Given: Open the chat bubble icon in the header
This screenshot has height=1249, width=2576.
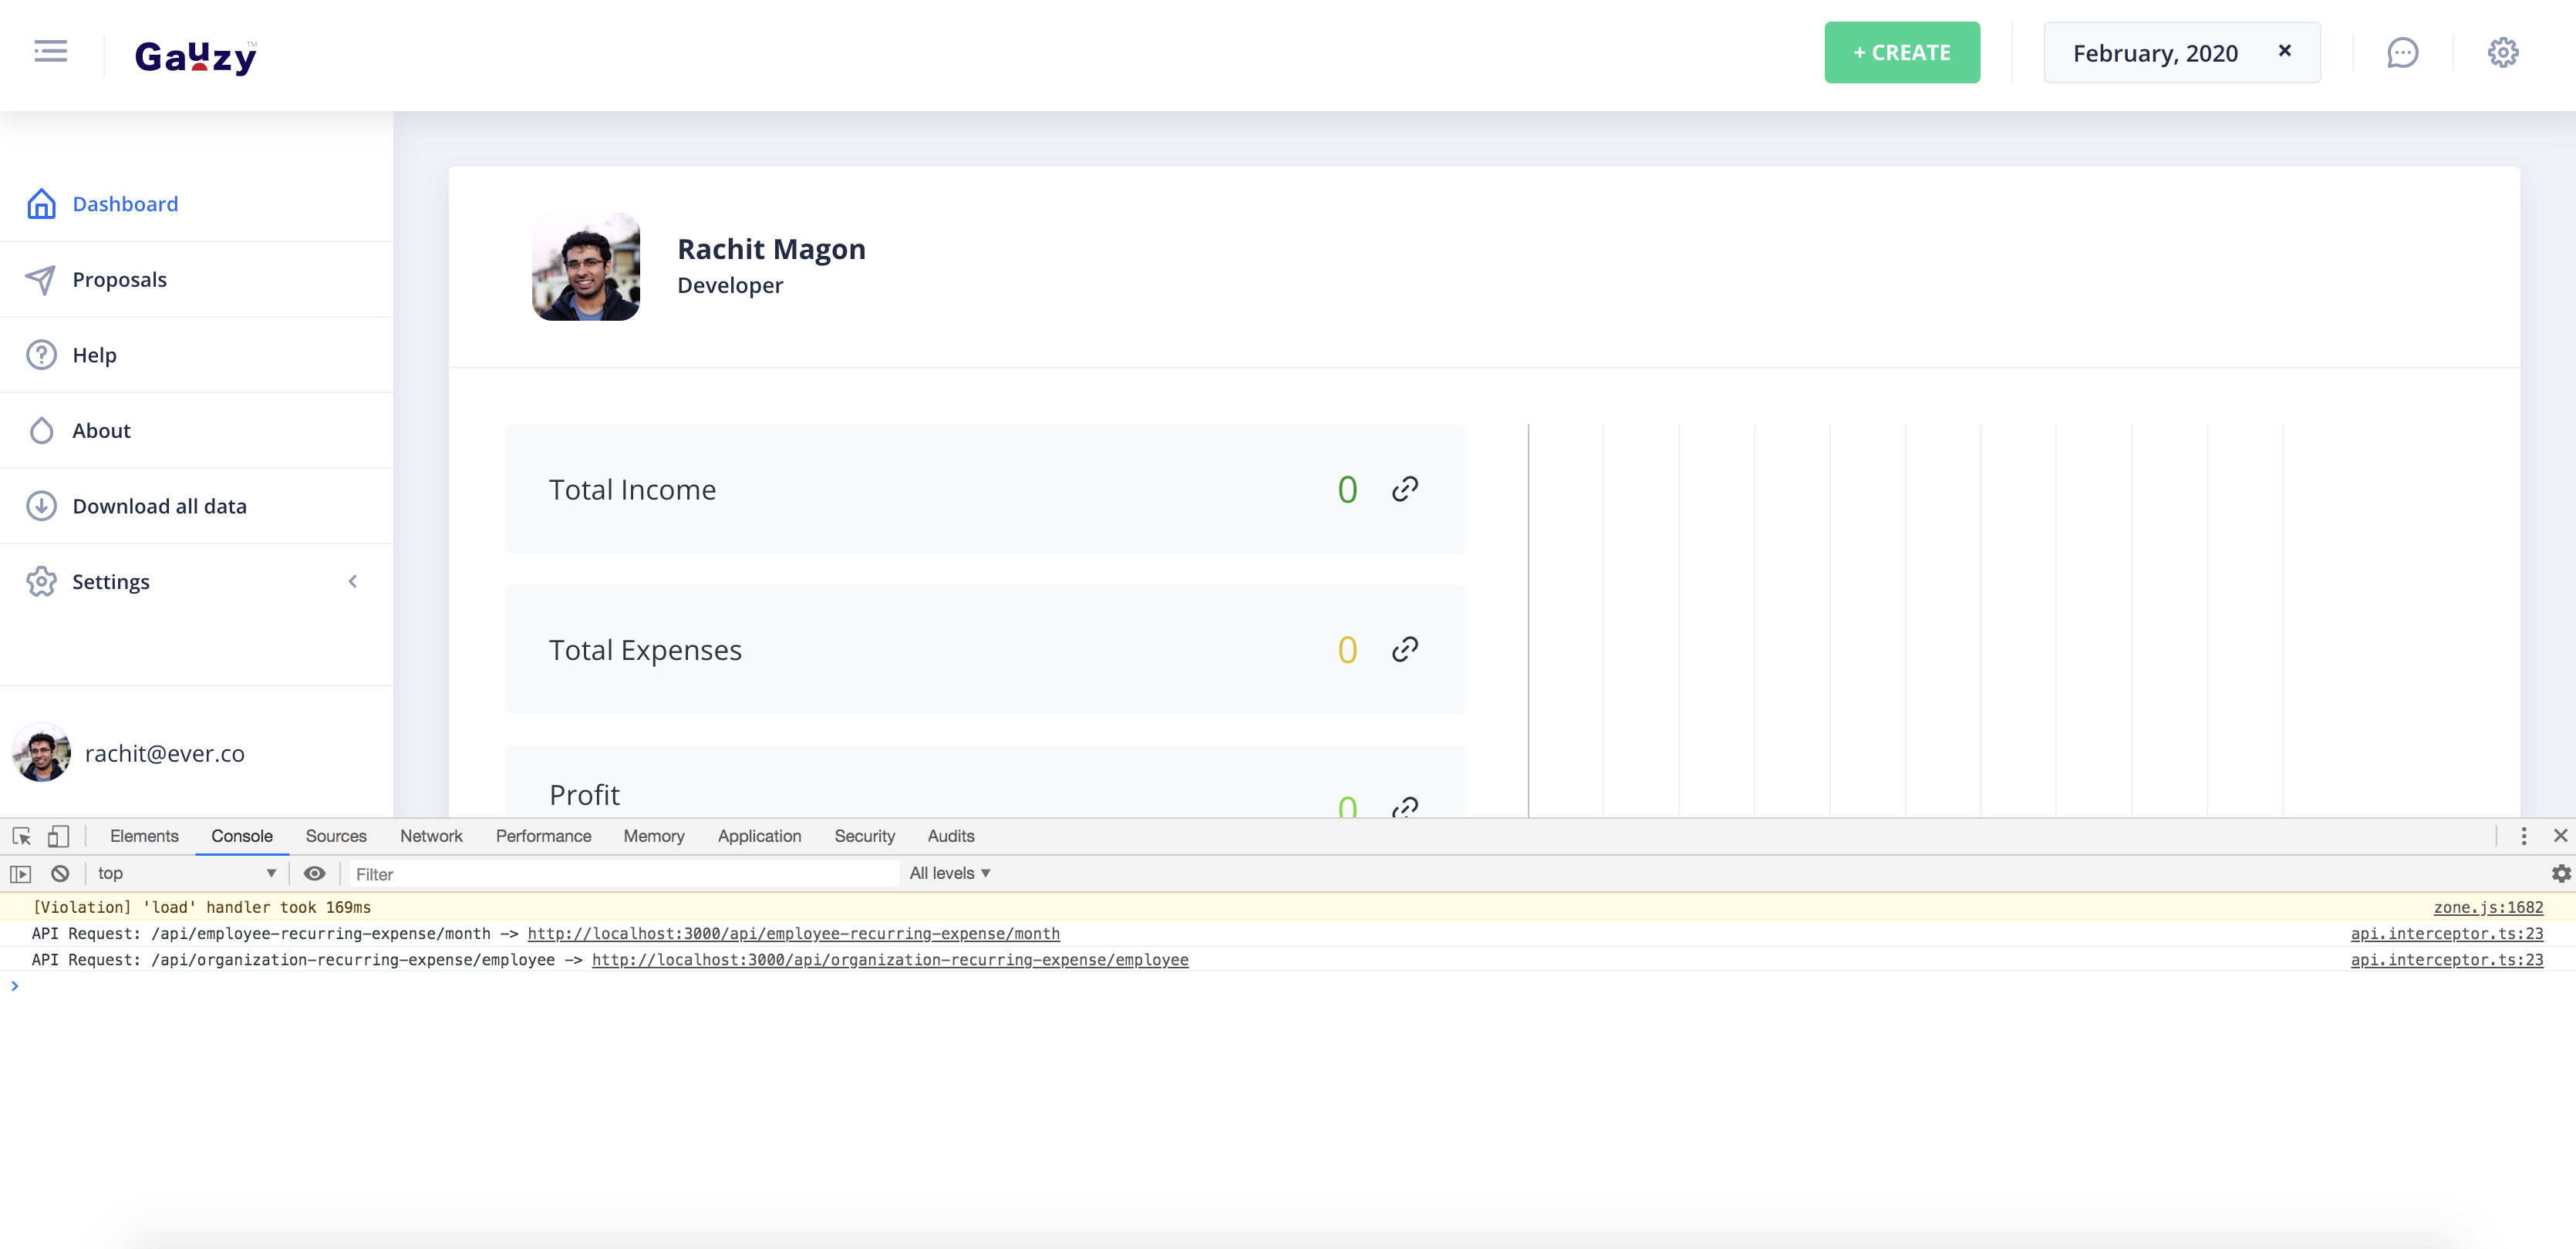Looking at the screenshot, I should click(2403, 52).
